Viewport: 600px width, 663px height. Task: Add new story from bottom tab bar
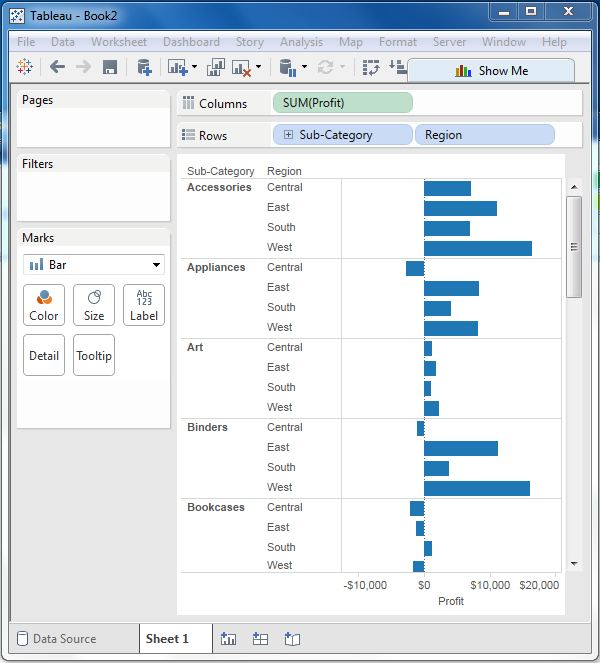pyautogui.click(x=292, y=639)
